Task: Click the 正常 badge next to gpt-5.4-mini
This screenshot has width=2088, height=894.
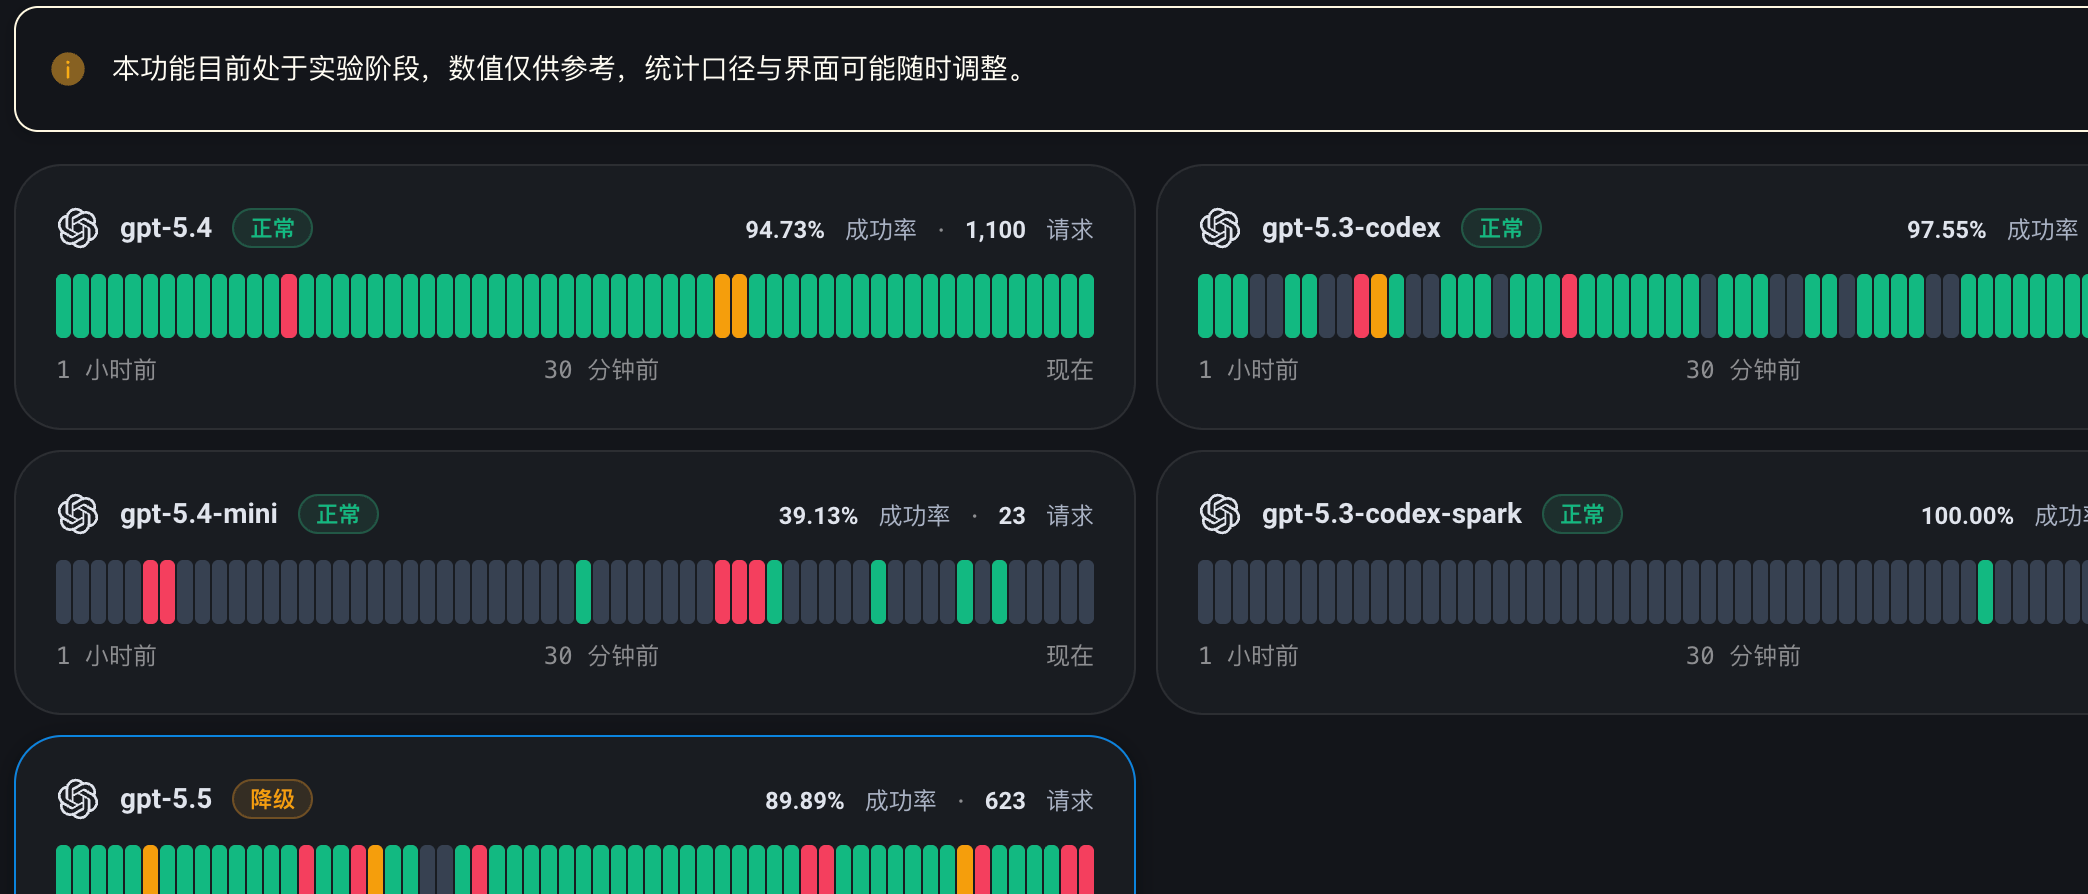Action: pyautogui.click(x=338, y=514)
